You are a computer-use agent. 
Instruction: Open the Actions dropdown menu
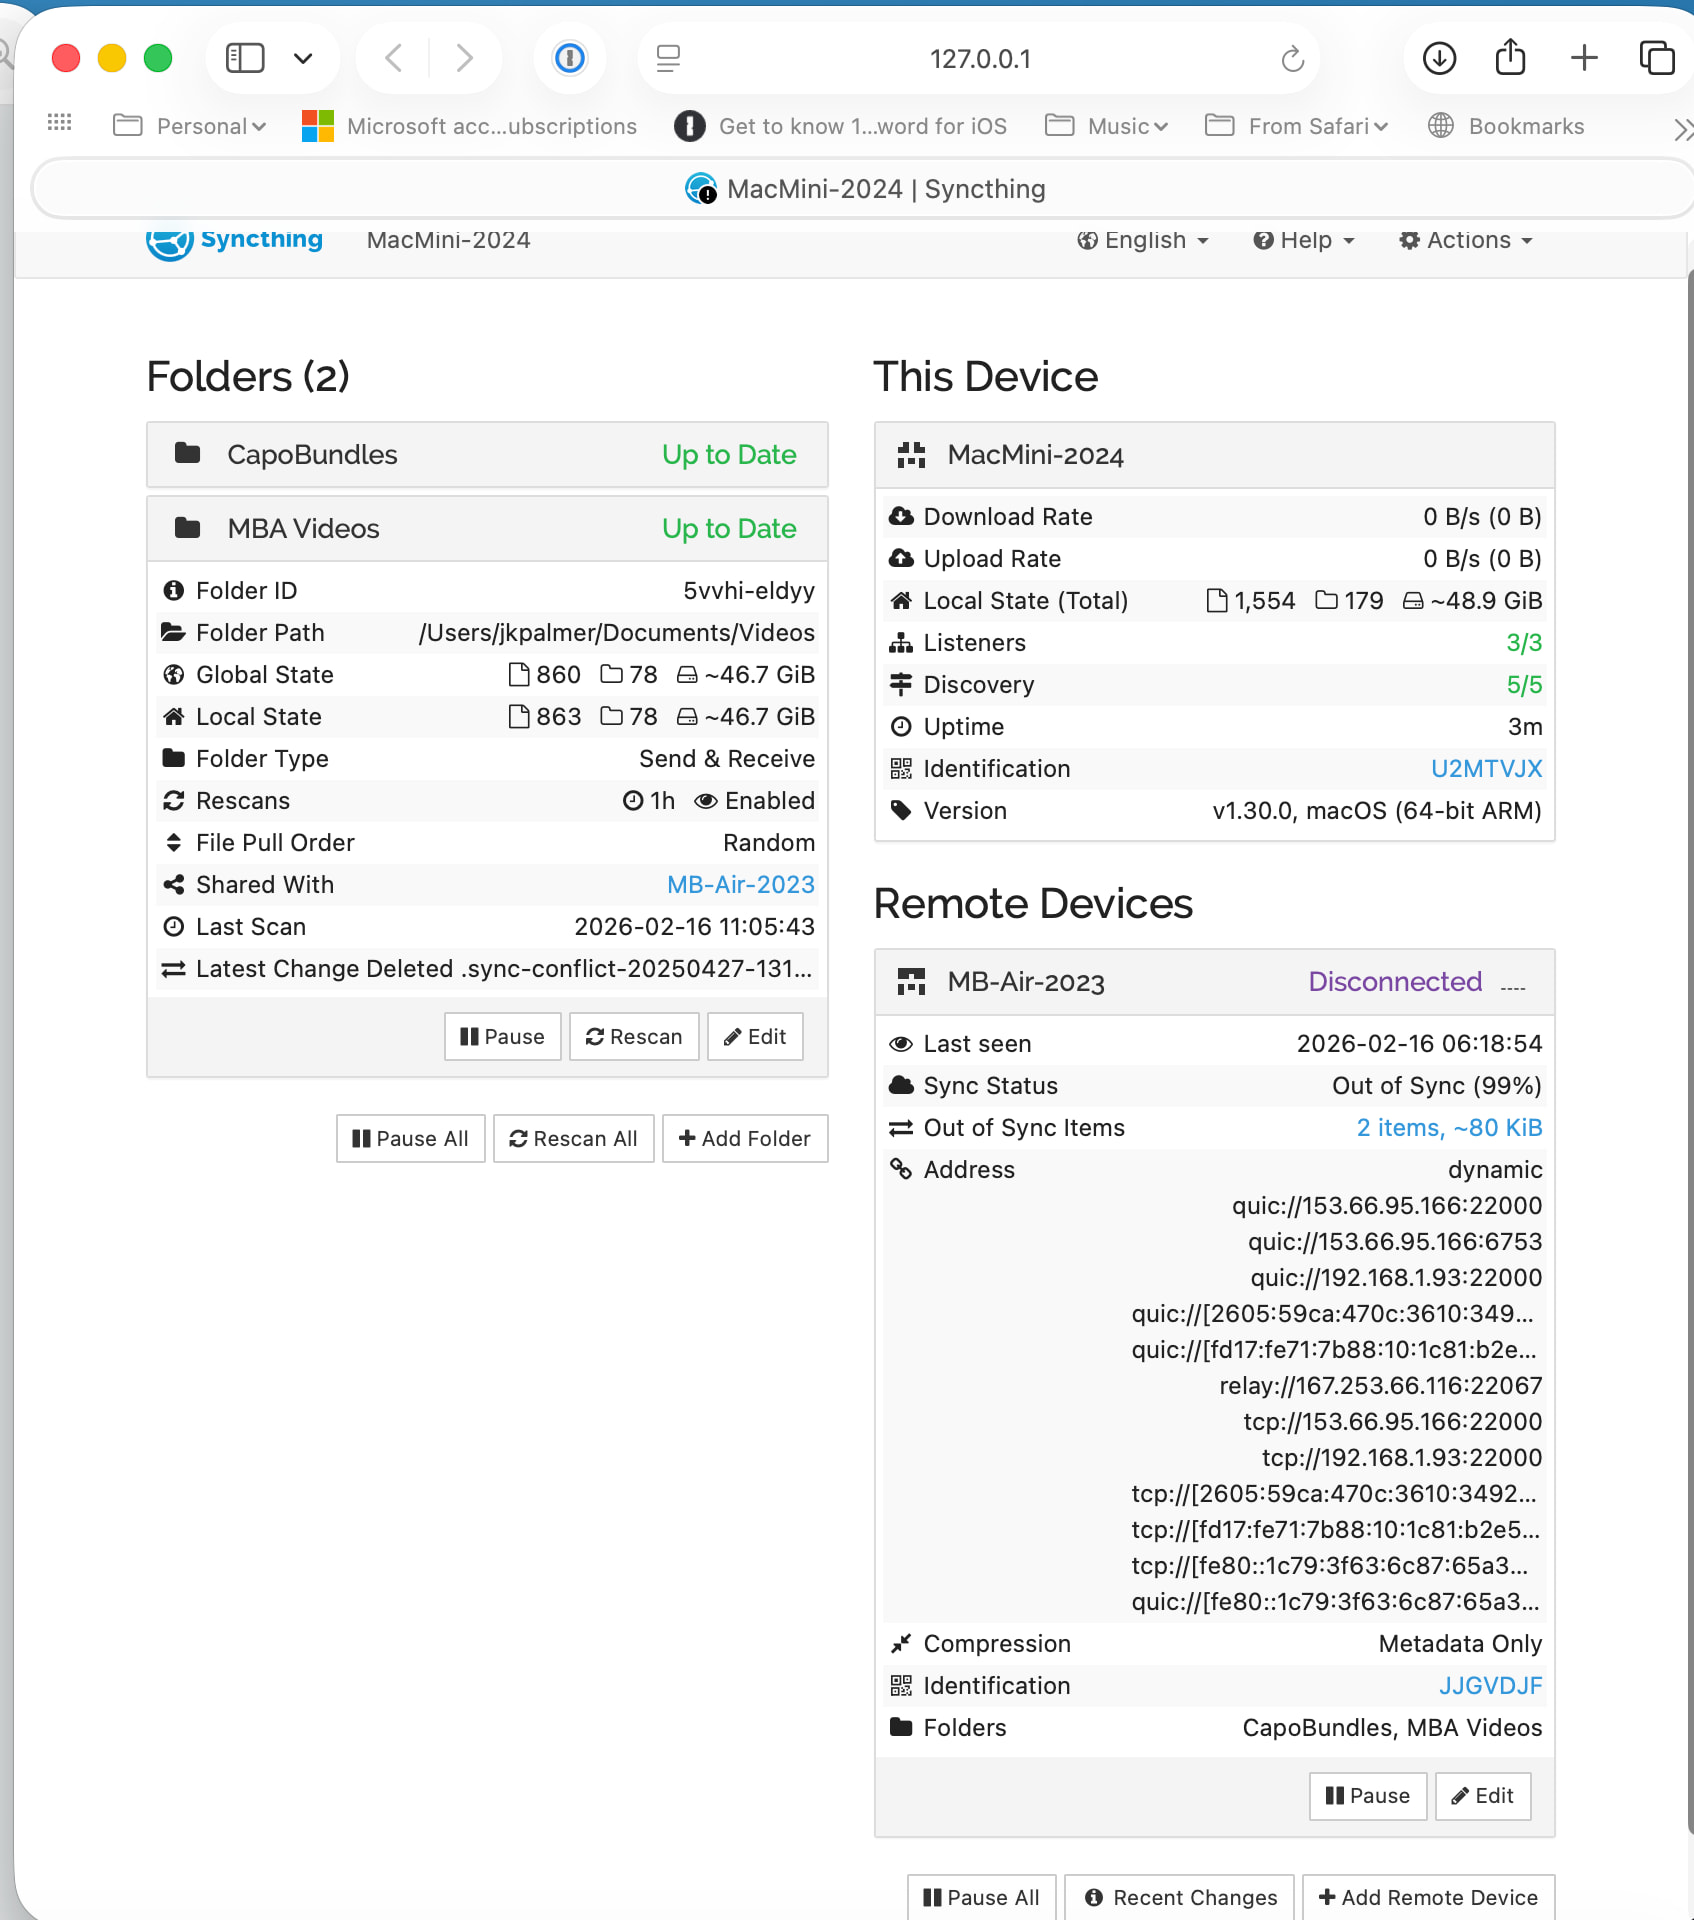(x=1466, y=241)
